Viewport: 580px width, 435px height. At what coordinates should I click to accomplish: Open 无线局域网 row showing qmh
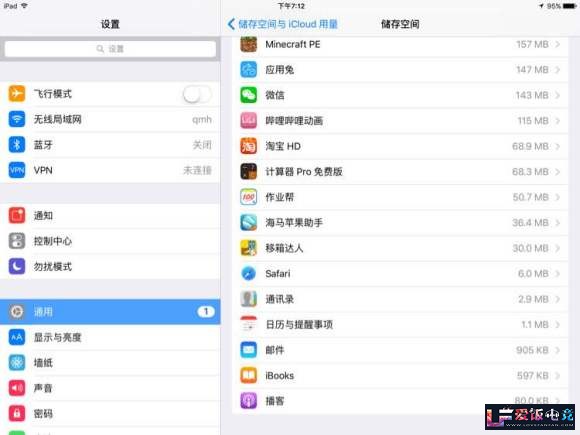[110, 119]
